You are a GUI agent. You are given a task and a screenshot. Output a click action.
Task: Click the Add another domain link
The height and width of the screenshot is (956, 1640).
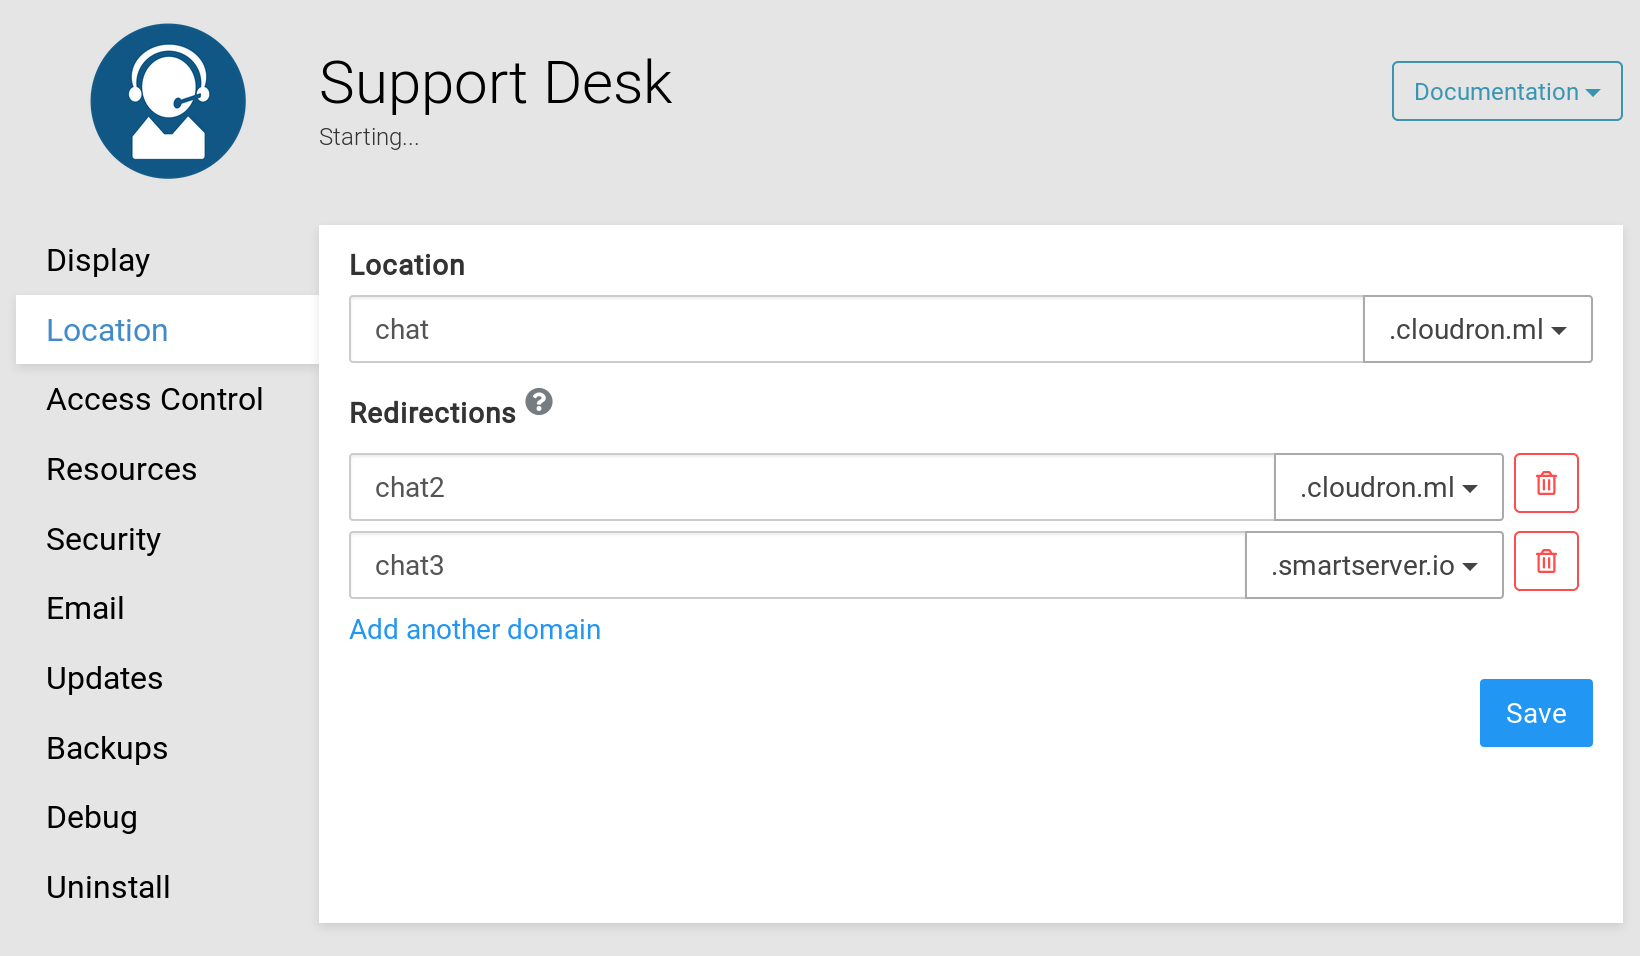coord(475,630)
